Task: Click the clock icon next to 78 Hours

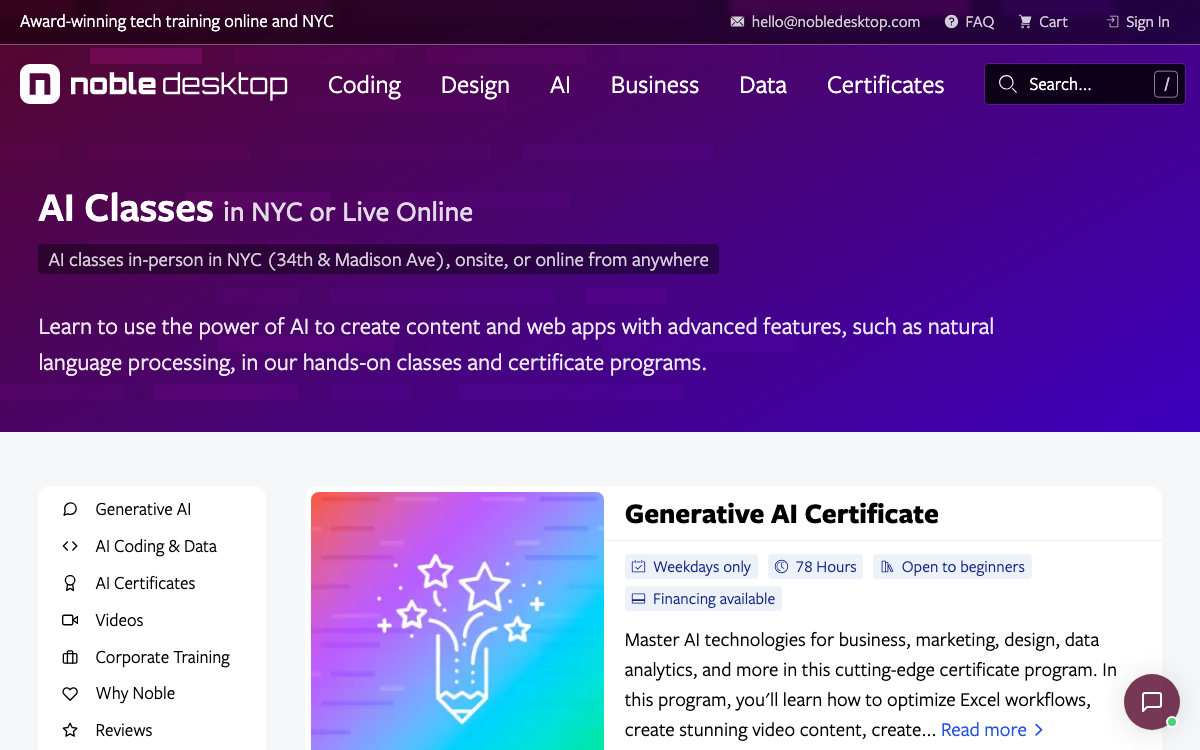Action: [782, 567]
